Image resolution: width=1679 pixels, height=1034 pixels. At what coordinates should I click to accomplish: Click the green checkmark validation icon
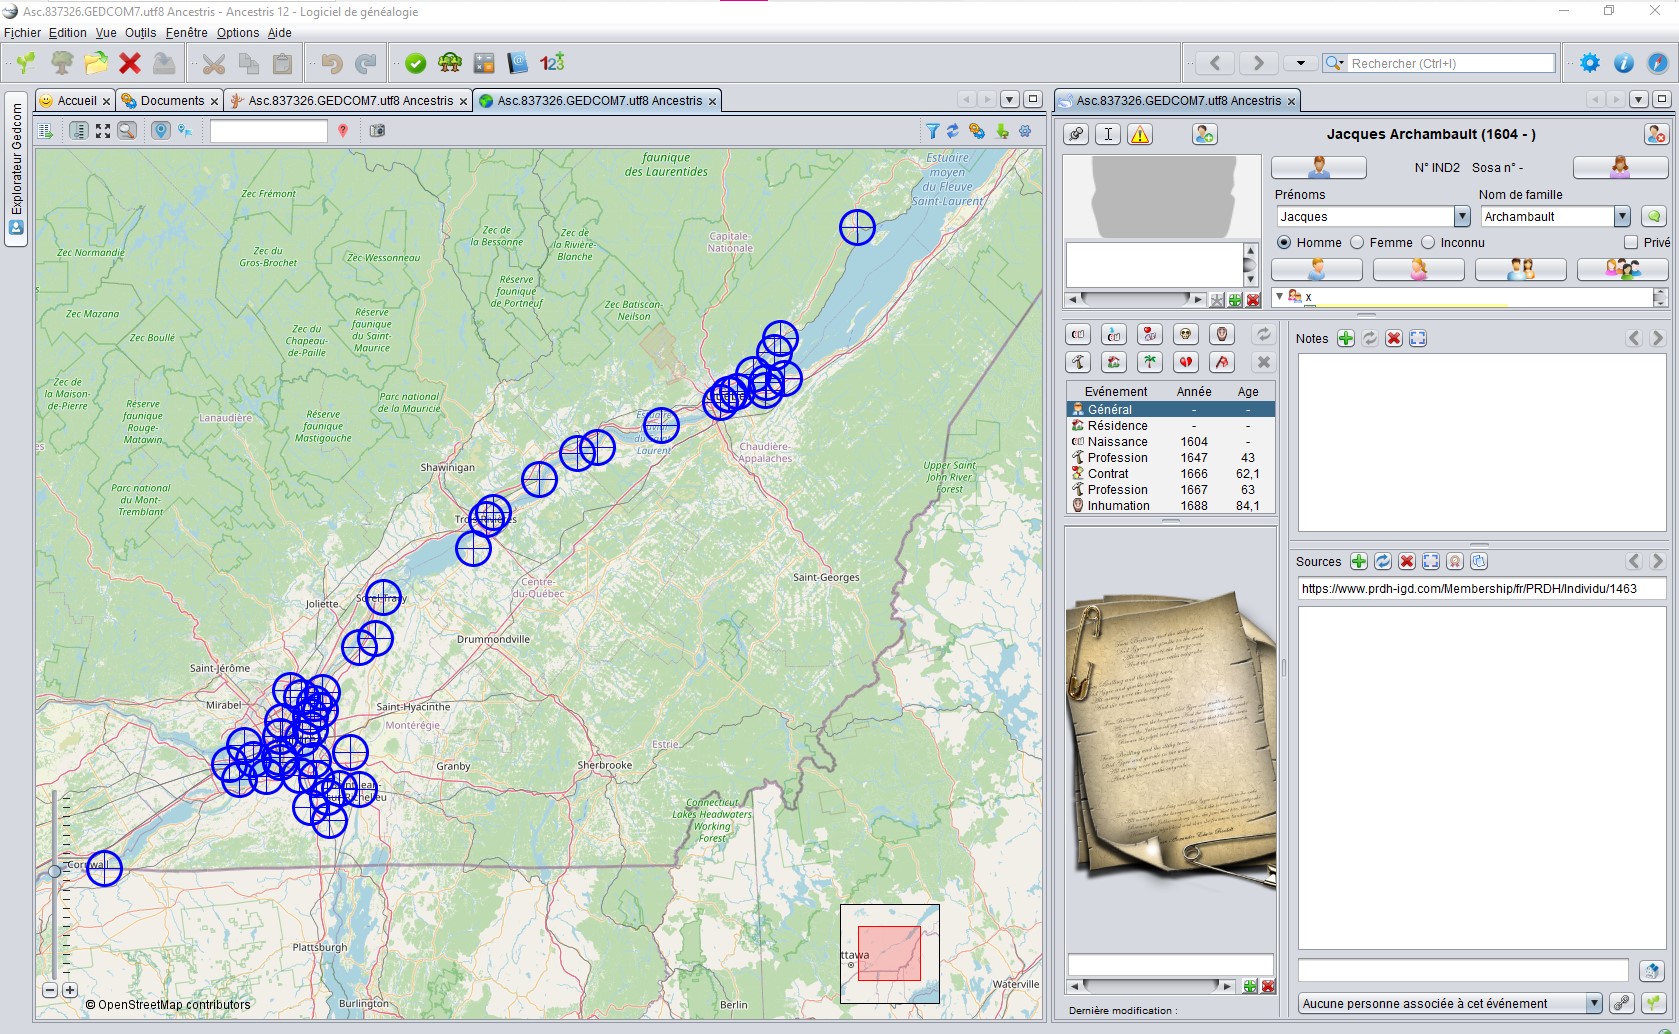click(416, 64)
